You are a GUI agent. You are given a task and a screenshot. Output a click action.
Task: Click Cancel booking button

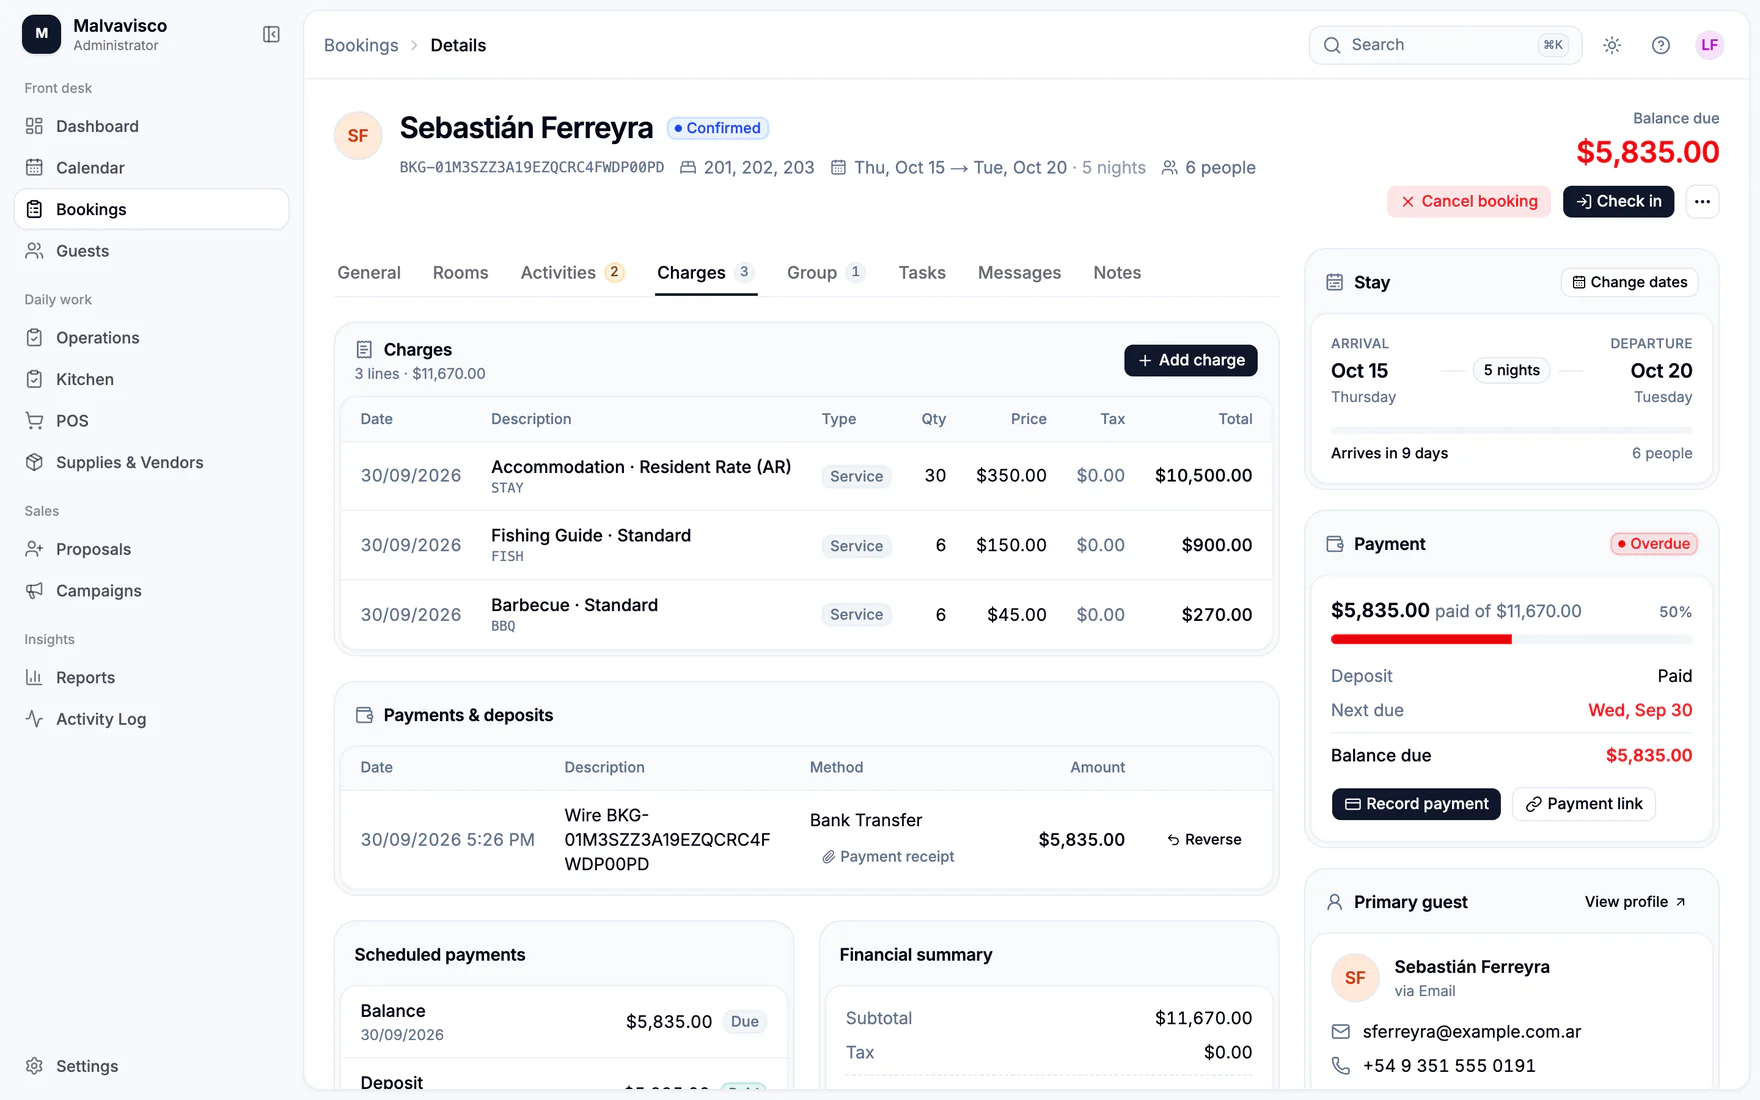1469,201
